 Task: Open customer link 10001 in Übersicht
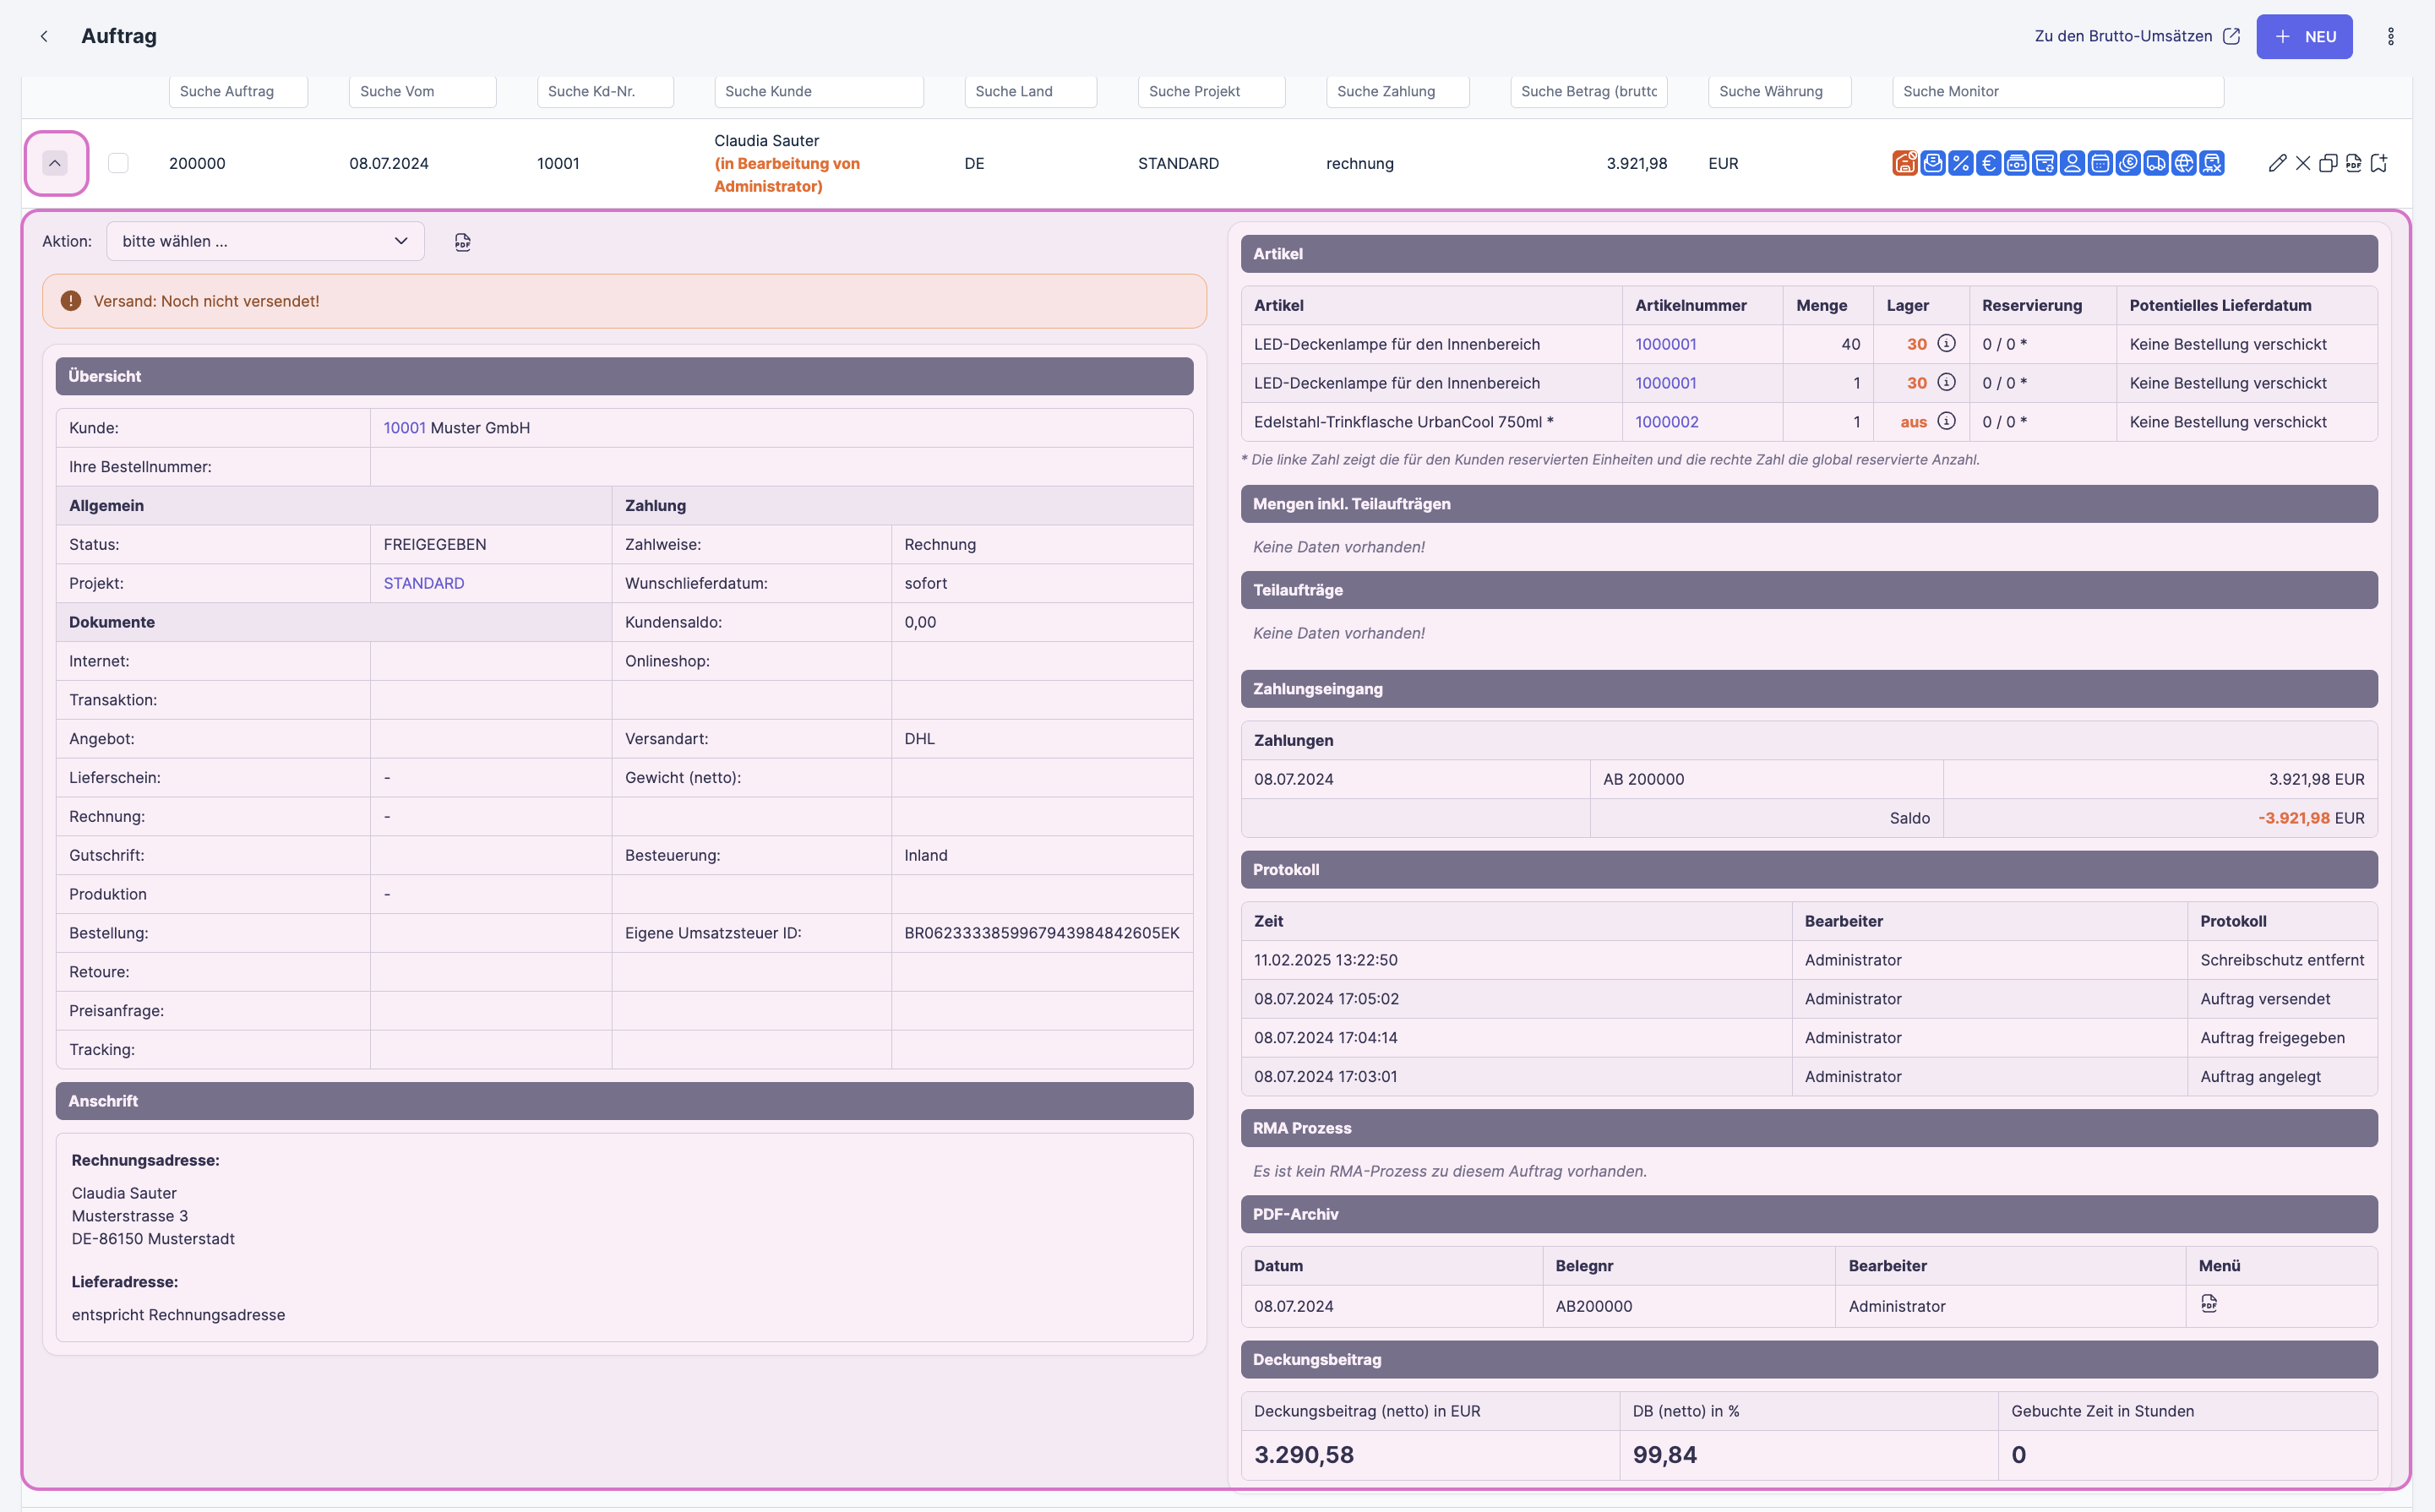click(x=404, y=428)
